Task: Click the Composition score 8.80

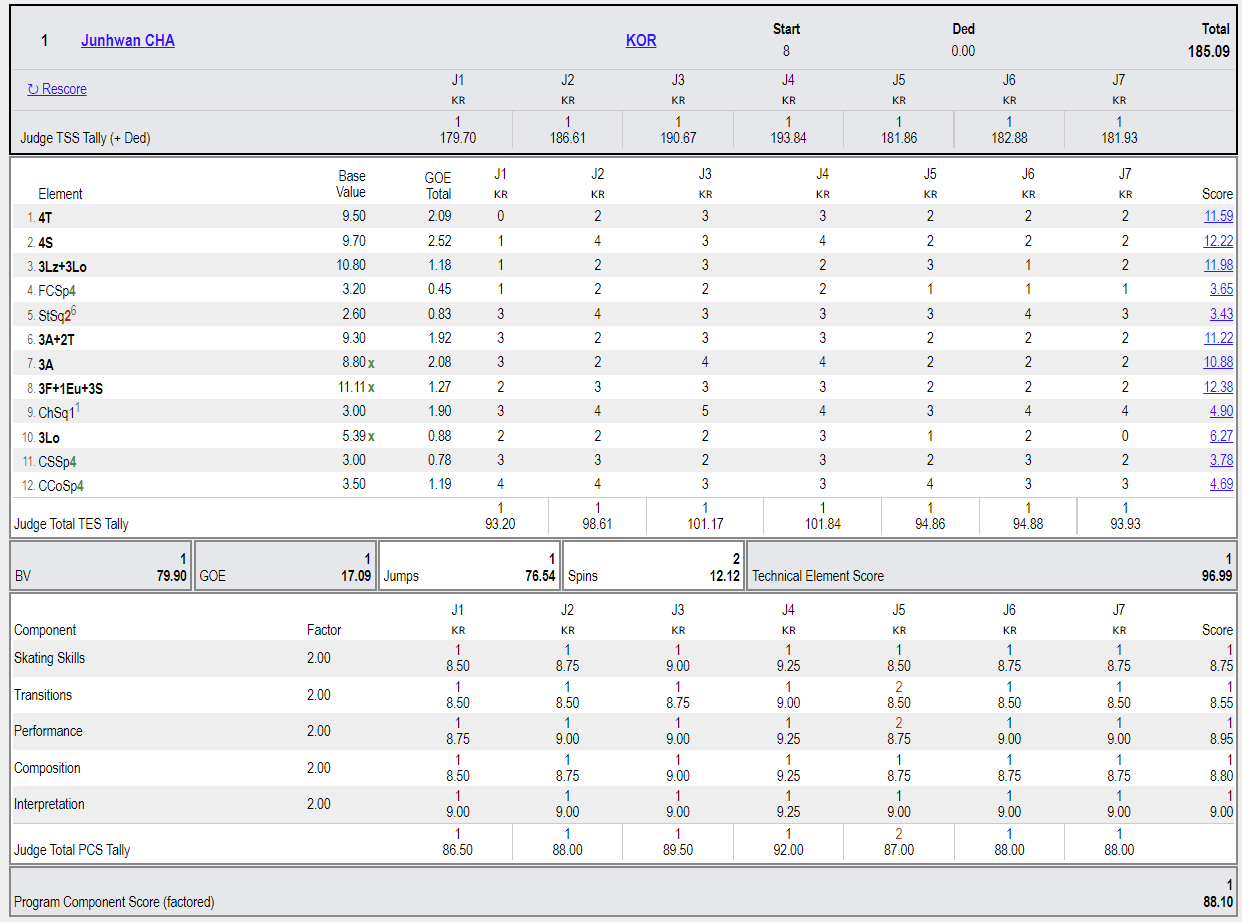Action: click(1221, 776)
